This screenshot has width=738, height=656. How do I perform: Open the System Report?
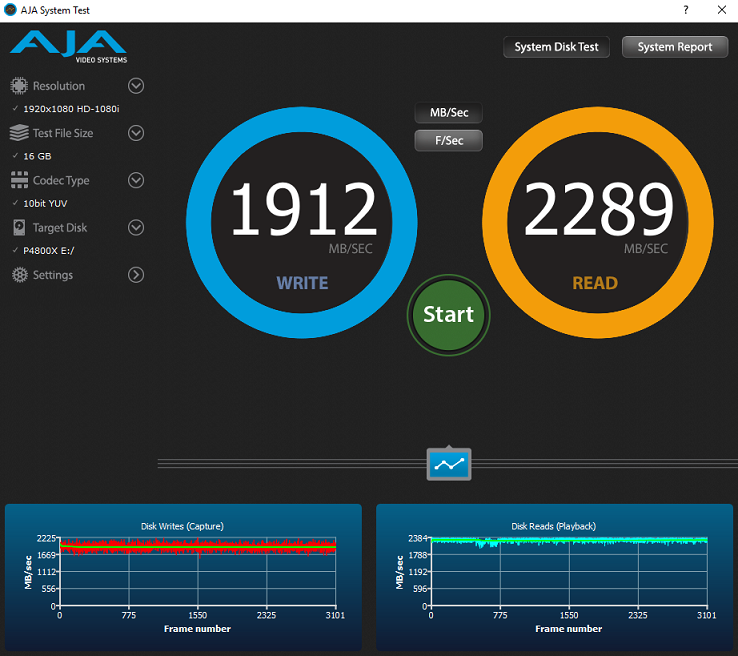675,47
